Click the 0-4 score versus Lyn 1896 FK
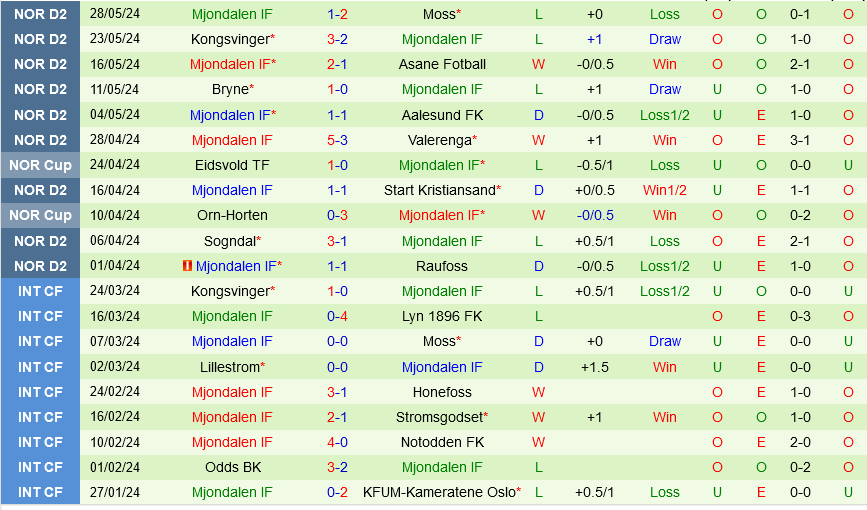The width and height of the screenshot is (867, 510). 337,316
